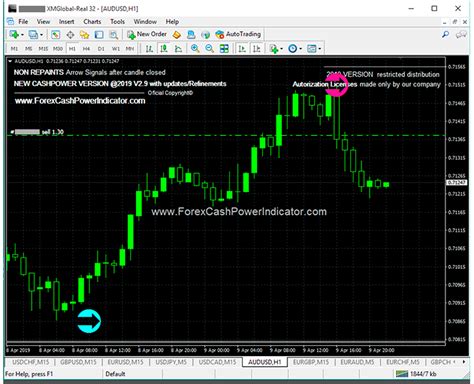Open the Help menu
Screen dimensions: 474x384
tap(172, 22)
